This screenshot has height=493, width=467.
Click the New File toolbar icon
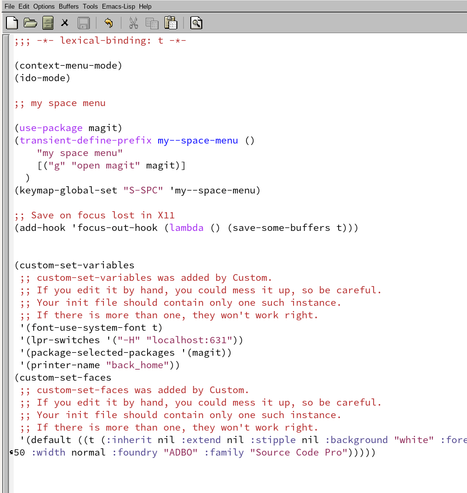tap(12, 23)
